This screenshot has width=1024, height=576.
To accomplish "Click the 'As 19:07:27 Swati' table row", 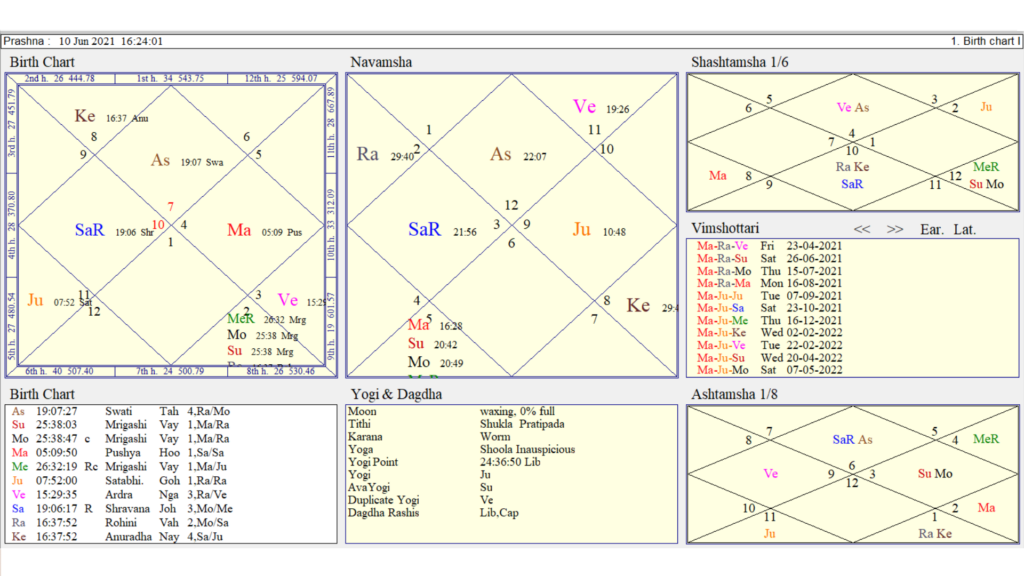I will click(121, 411).
